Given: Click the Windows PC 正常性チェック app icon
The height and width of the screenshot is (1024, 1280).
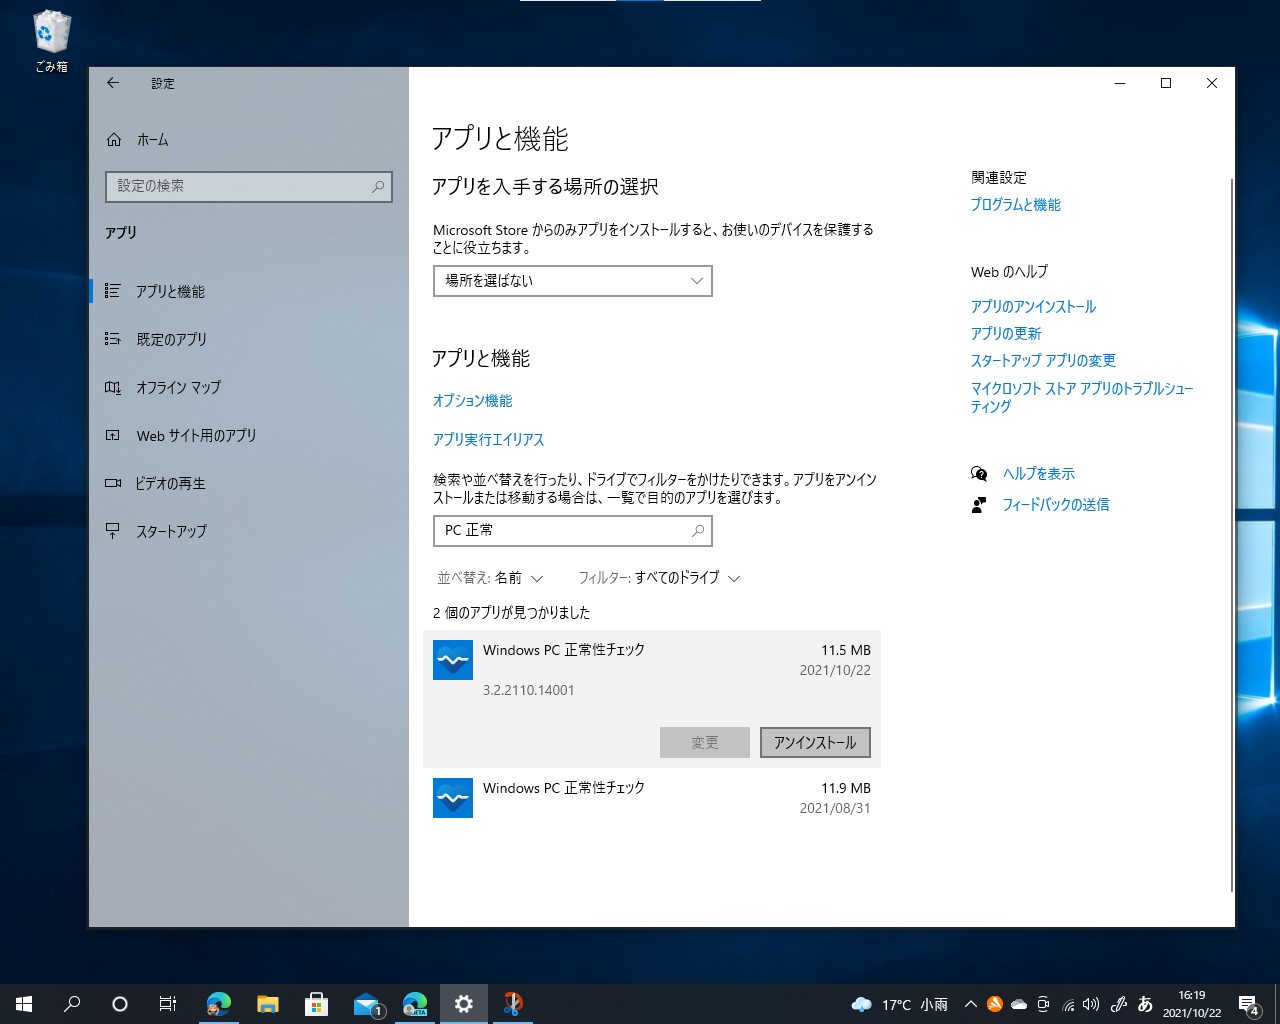Looking at the screenshot, I should pos(452,660).
